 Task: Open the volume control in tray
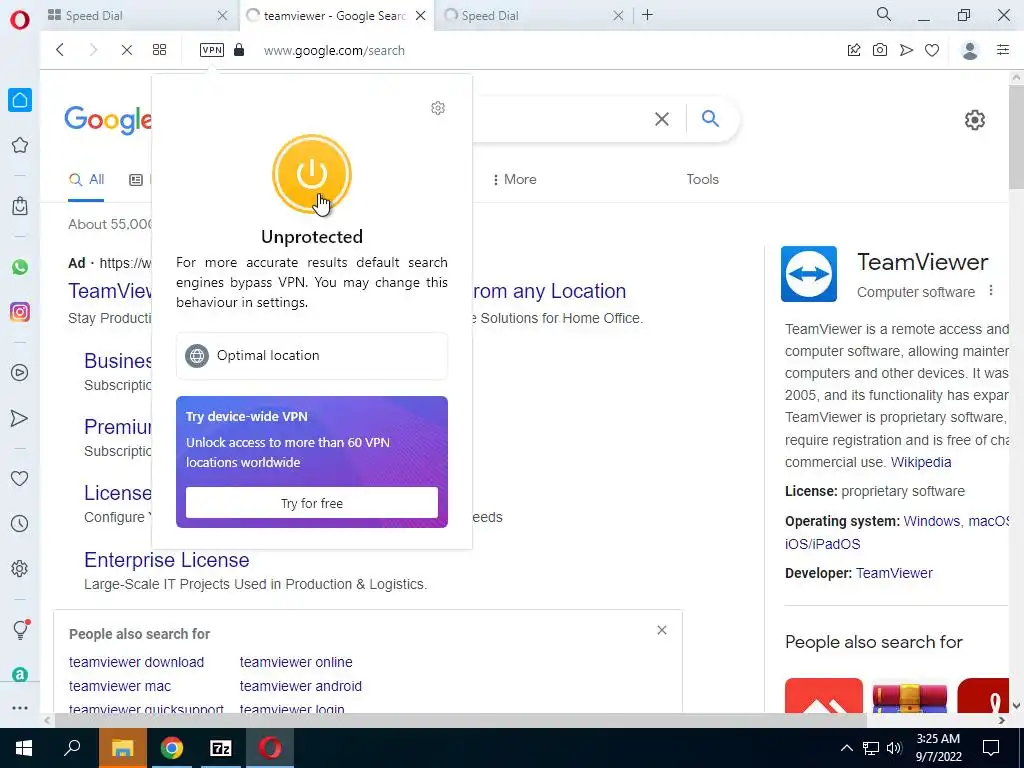[894, 748]
